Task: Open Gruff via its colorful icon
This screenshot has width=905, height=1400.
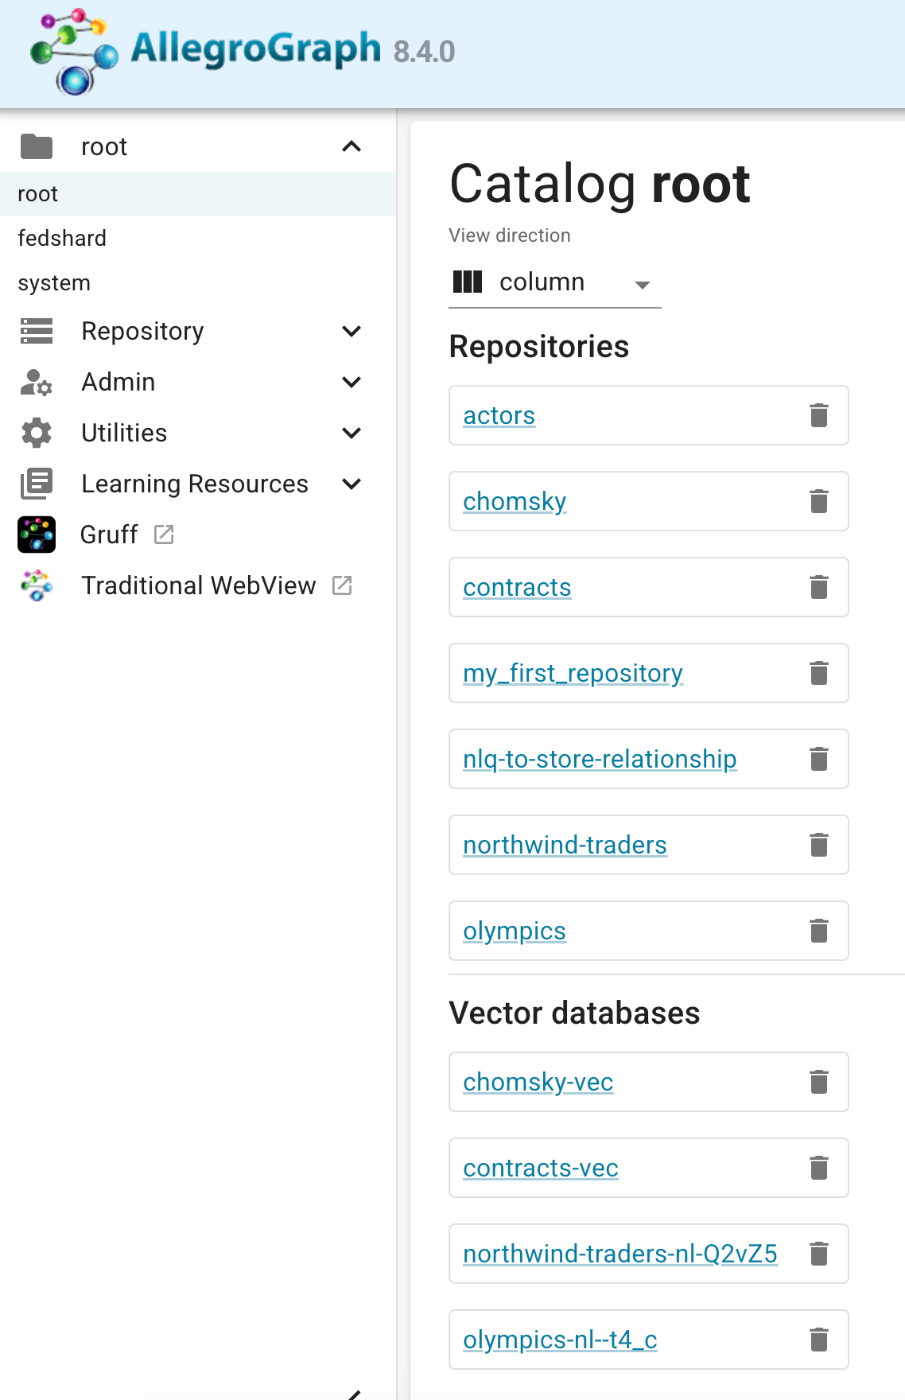Action: tap(37, 535)
